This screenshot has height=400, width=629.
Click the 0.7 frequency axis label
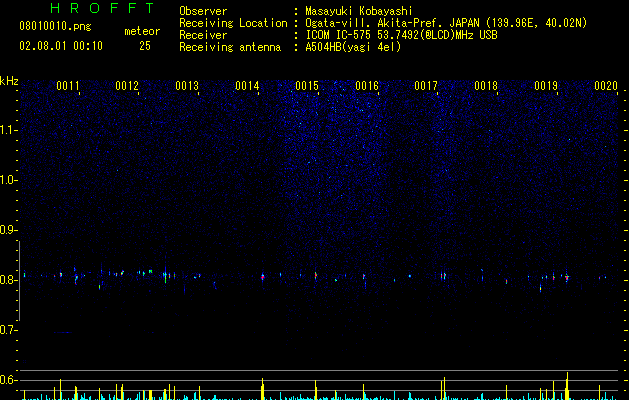pos(8,330)
